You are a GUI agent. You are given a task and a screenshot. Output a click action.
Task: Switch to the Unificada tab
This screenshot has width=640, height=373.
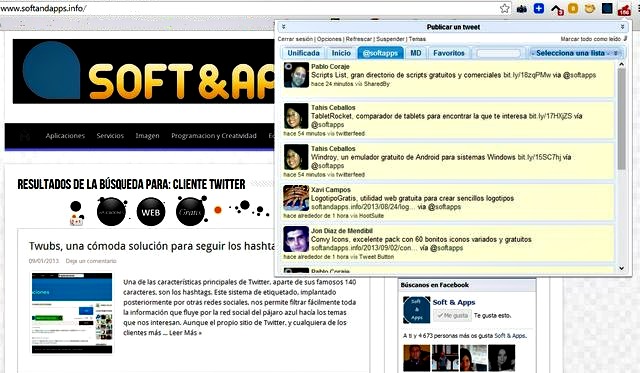click(303, 53)
